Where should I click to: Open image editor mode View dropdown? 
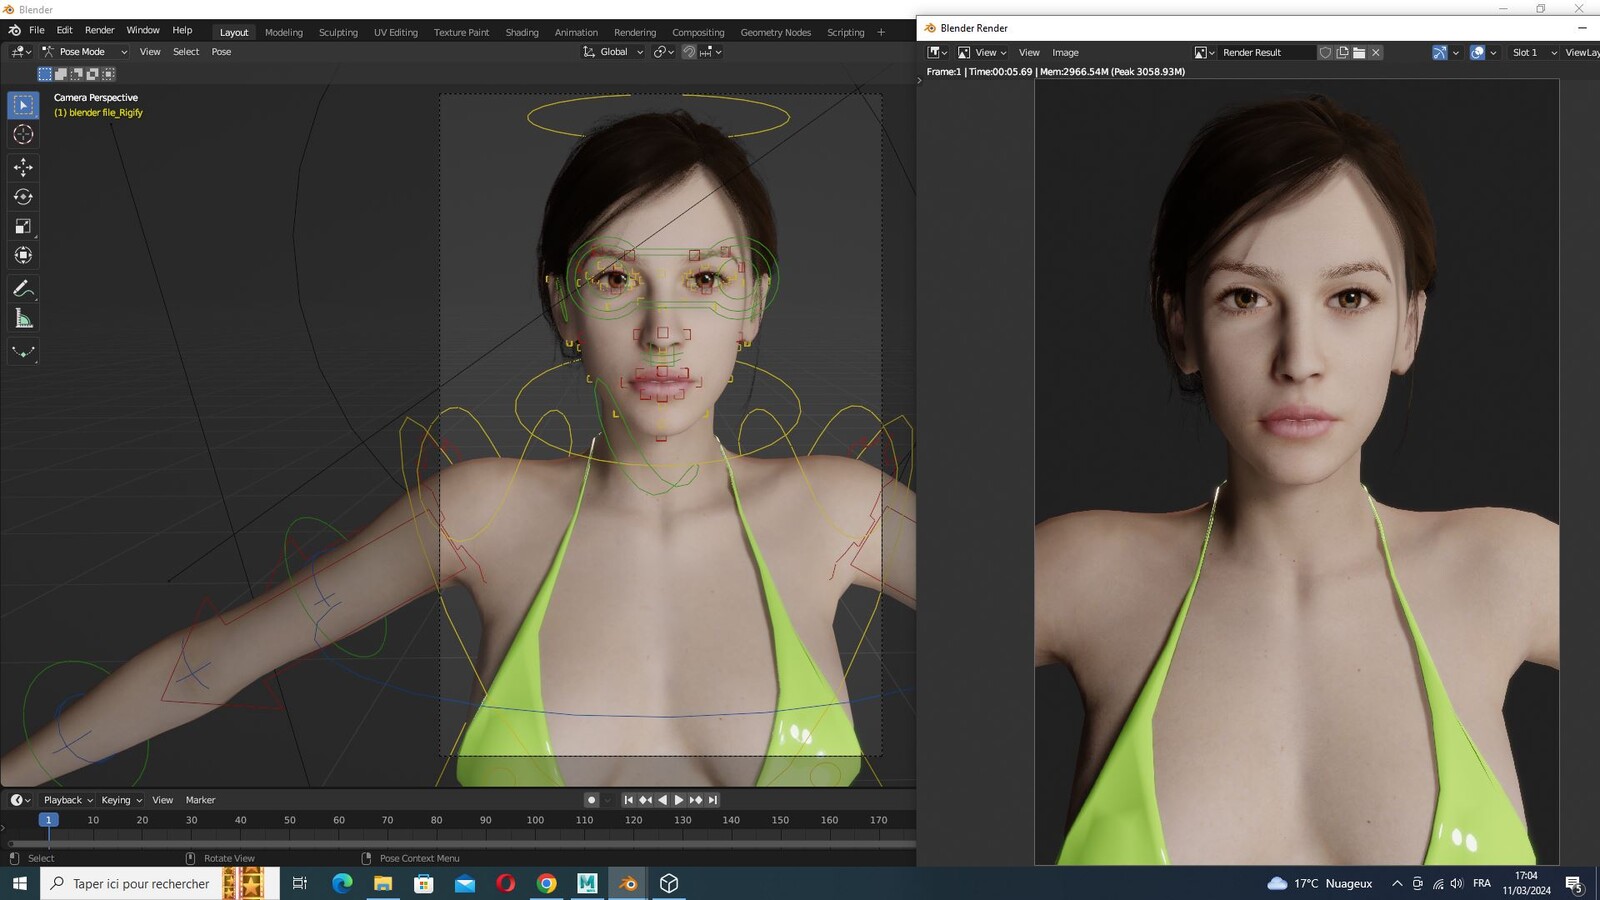coord(982,53)
